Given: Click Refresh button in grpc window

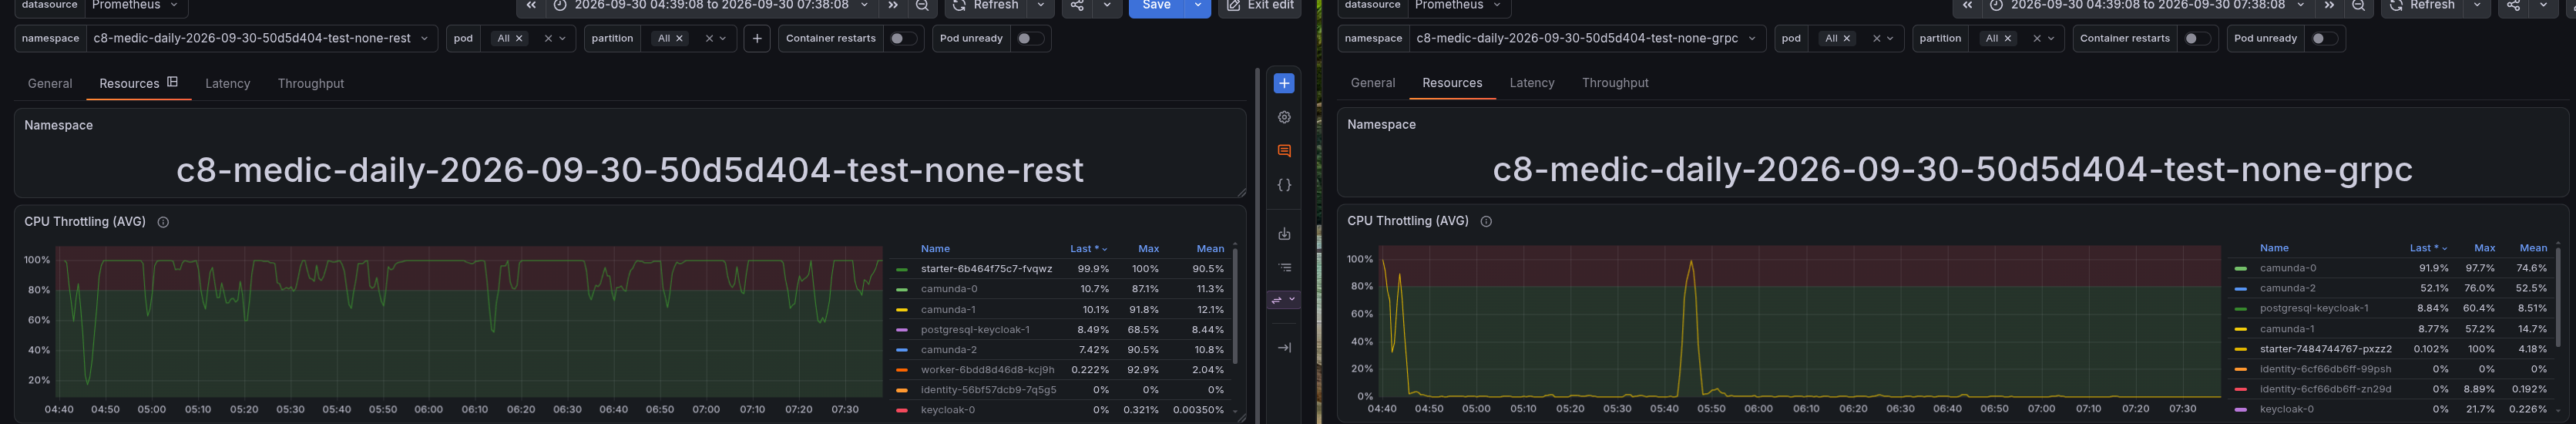Looking at the screenshot, I should [x=2422, y=6].
